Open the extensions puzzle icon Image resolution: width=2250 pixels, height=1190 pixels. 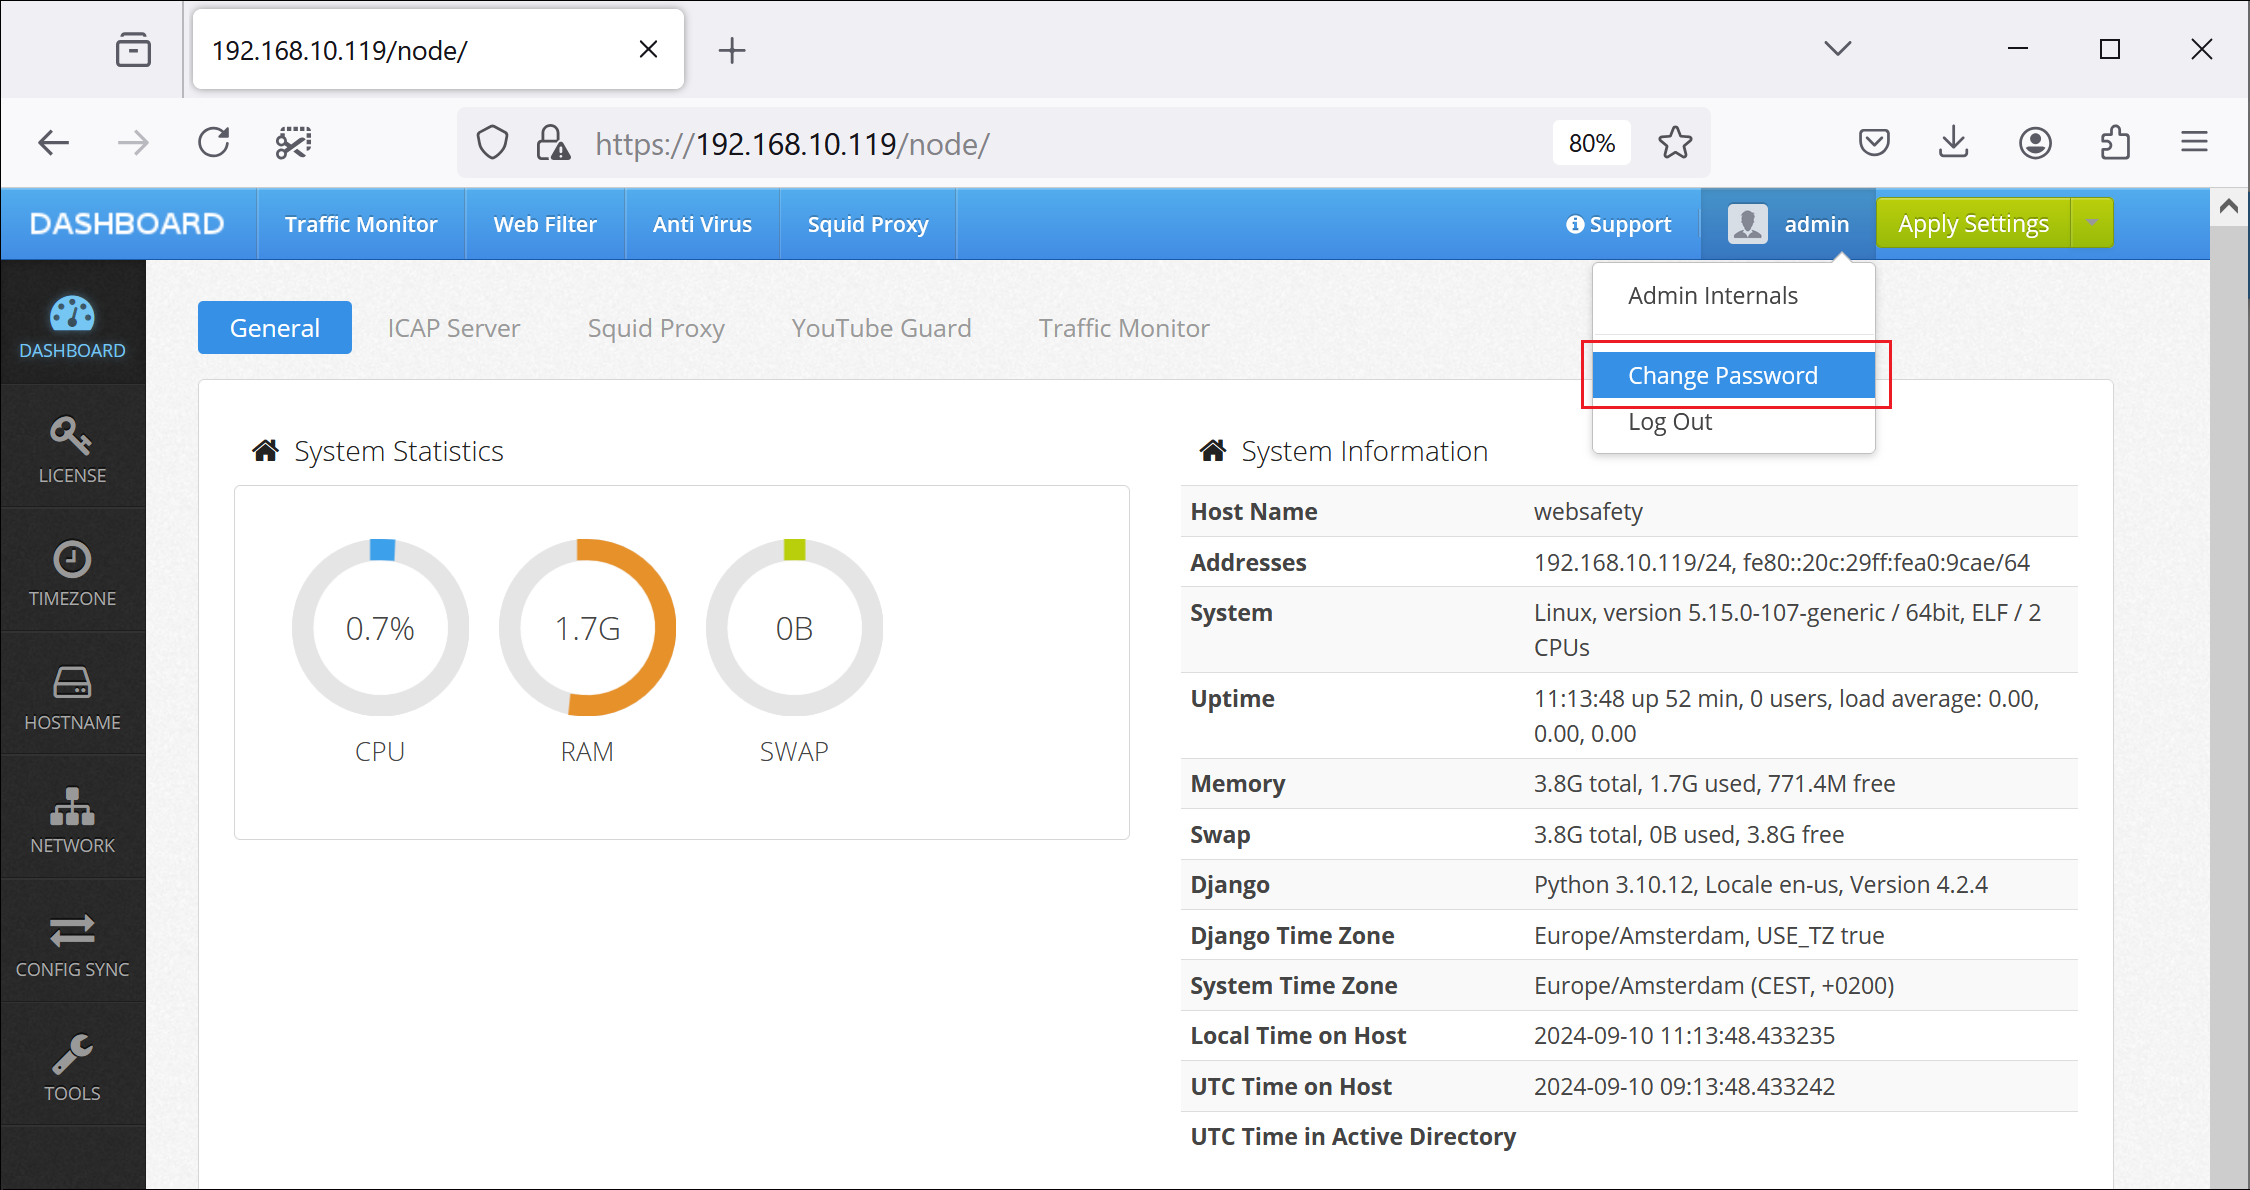tap(2115, 143)
